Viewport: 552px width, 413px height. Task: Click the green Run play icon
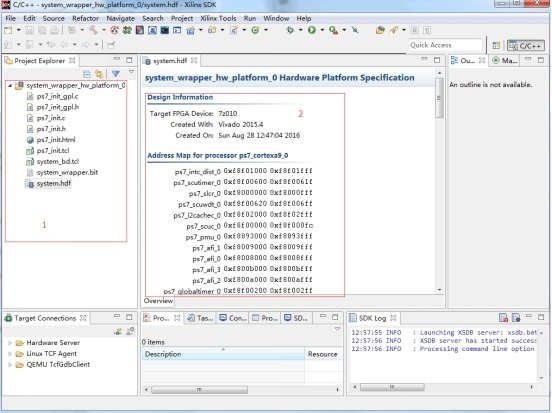click(x=312, y=30)
